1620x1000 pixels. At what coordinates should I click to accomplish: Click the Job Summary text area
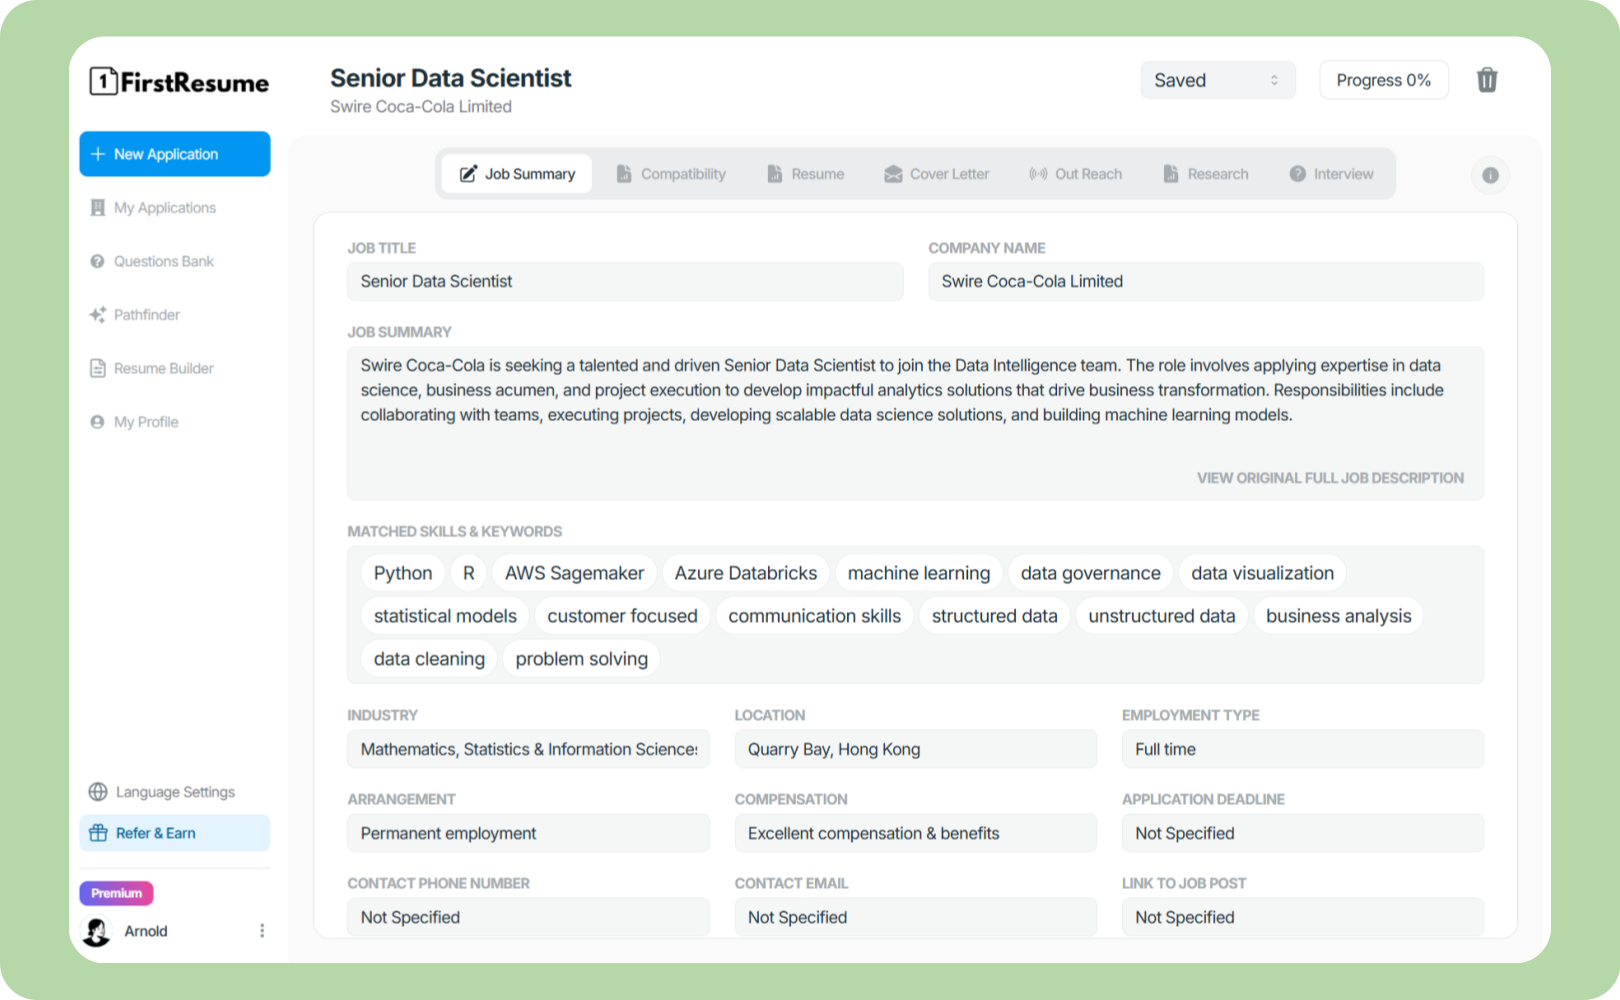[x=915, y=423]
